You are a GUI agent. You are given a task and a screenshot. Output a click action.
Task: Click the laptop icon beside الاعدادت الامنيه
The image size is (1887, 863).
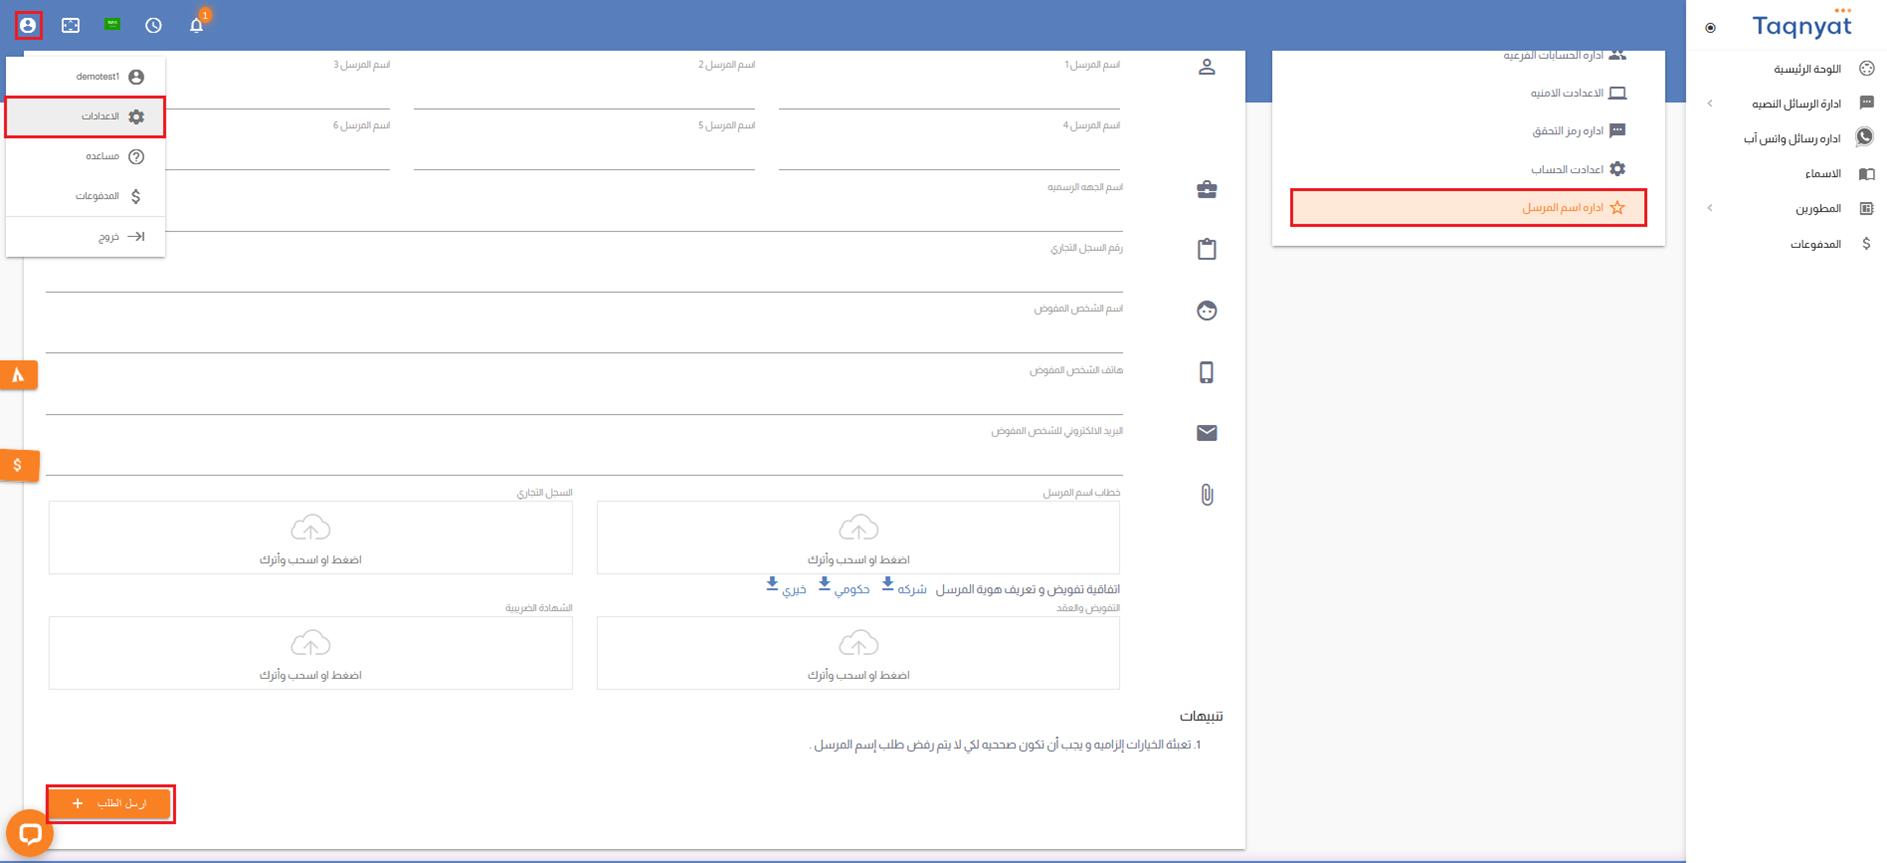[1617, 93]
